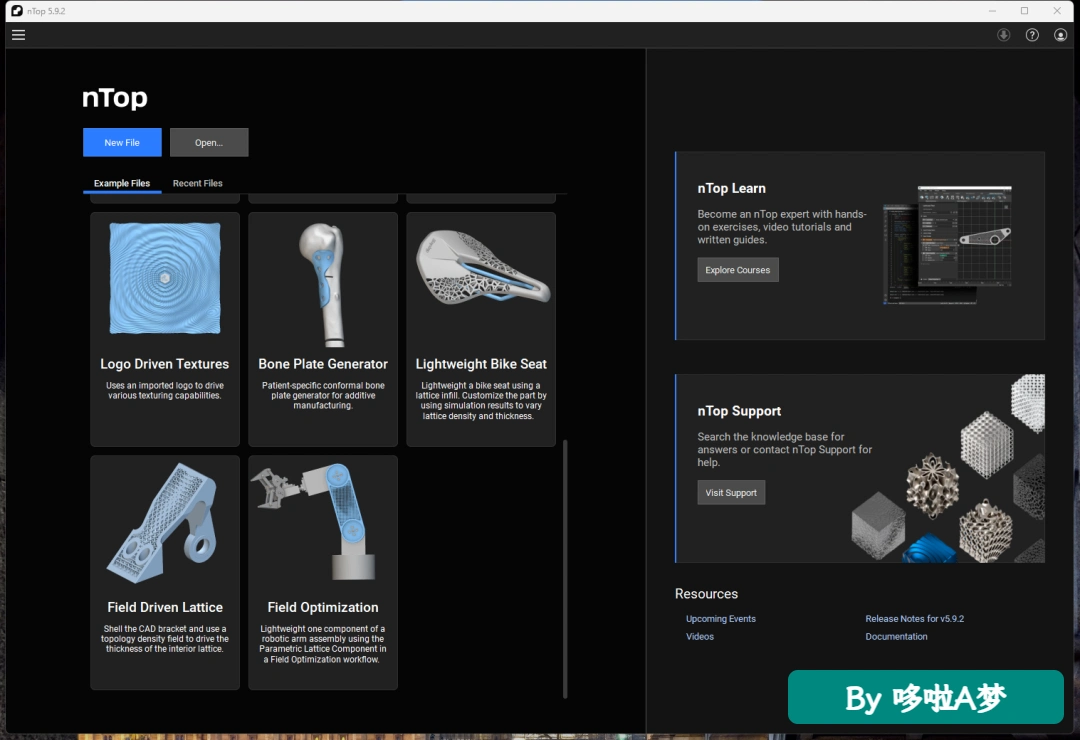Viewport: 1080px width, 740px height.
Task: Click the Visit Support button
Action: pyautogui.click(x=731, y=493)
